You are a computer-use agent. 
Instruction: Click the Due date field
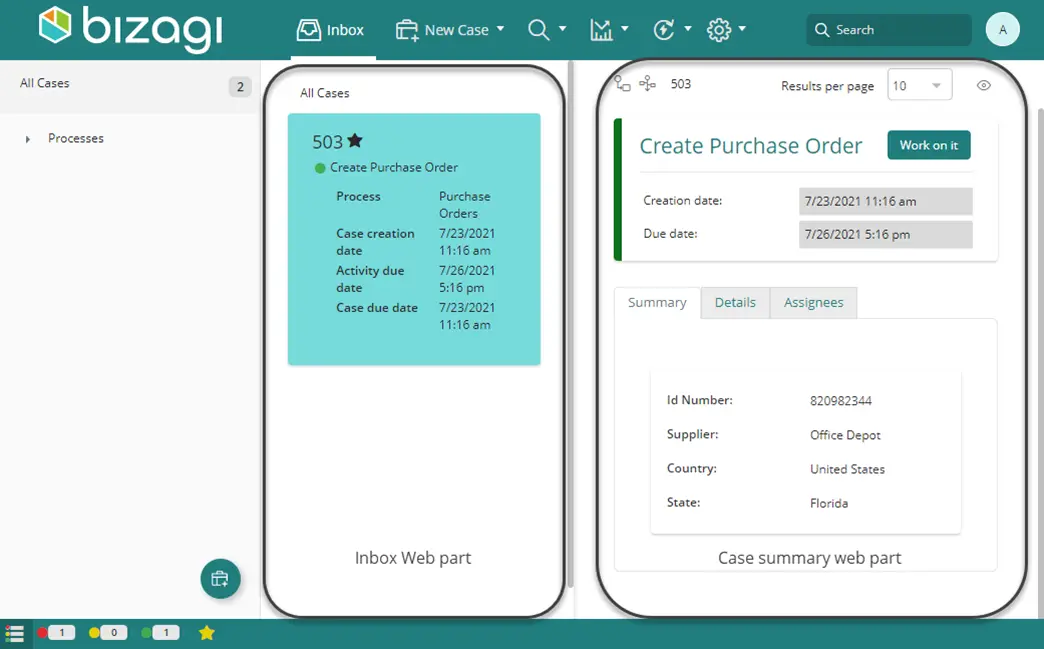point(886,234)
